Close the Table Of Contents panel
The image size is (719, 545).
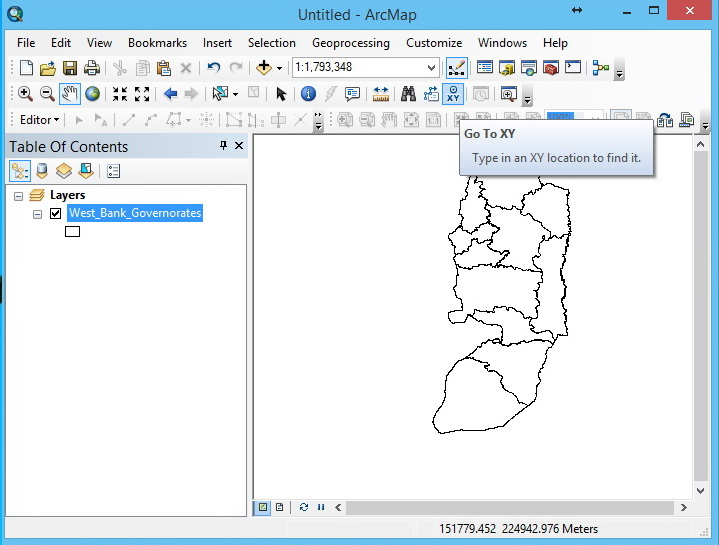click(239, 146)
